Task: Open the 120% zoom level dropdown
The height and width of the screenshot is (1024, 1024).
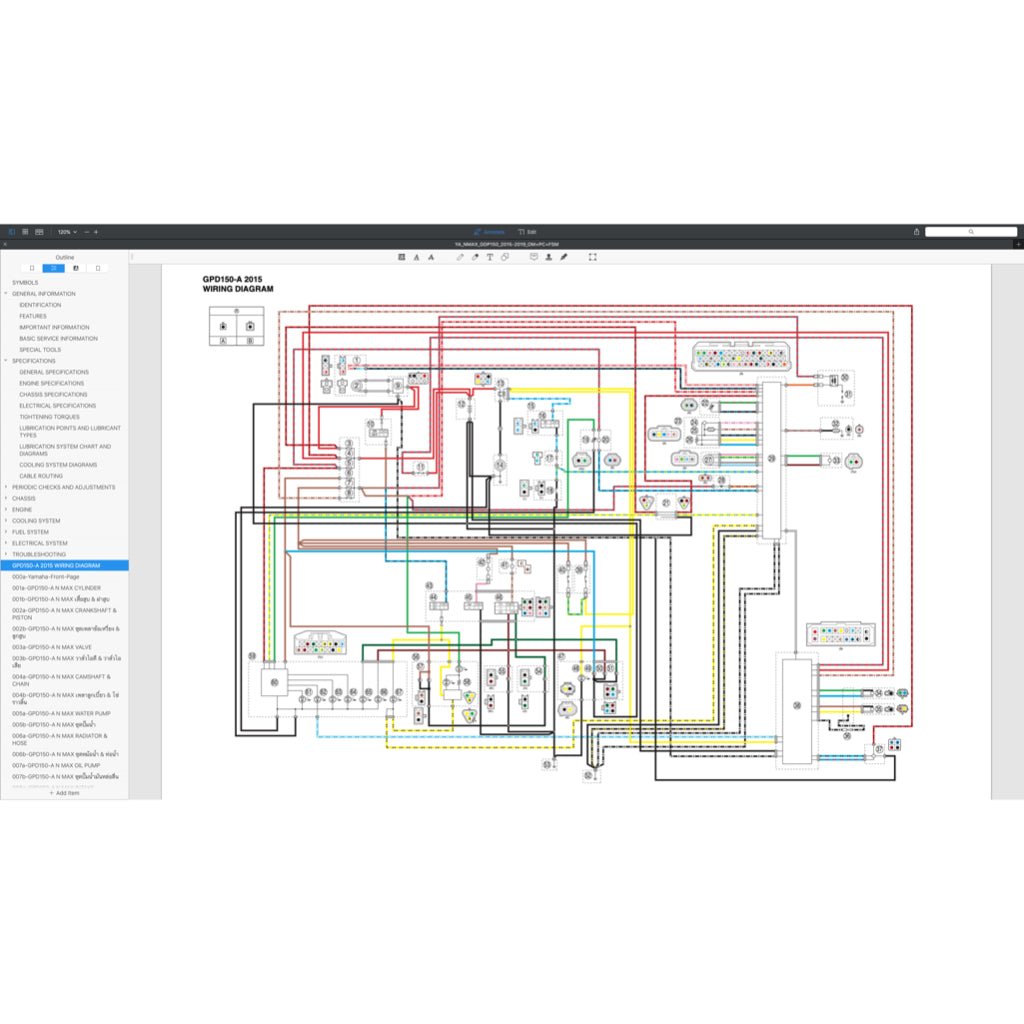Action: (x=66, y=232)
